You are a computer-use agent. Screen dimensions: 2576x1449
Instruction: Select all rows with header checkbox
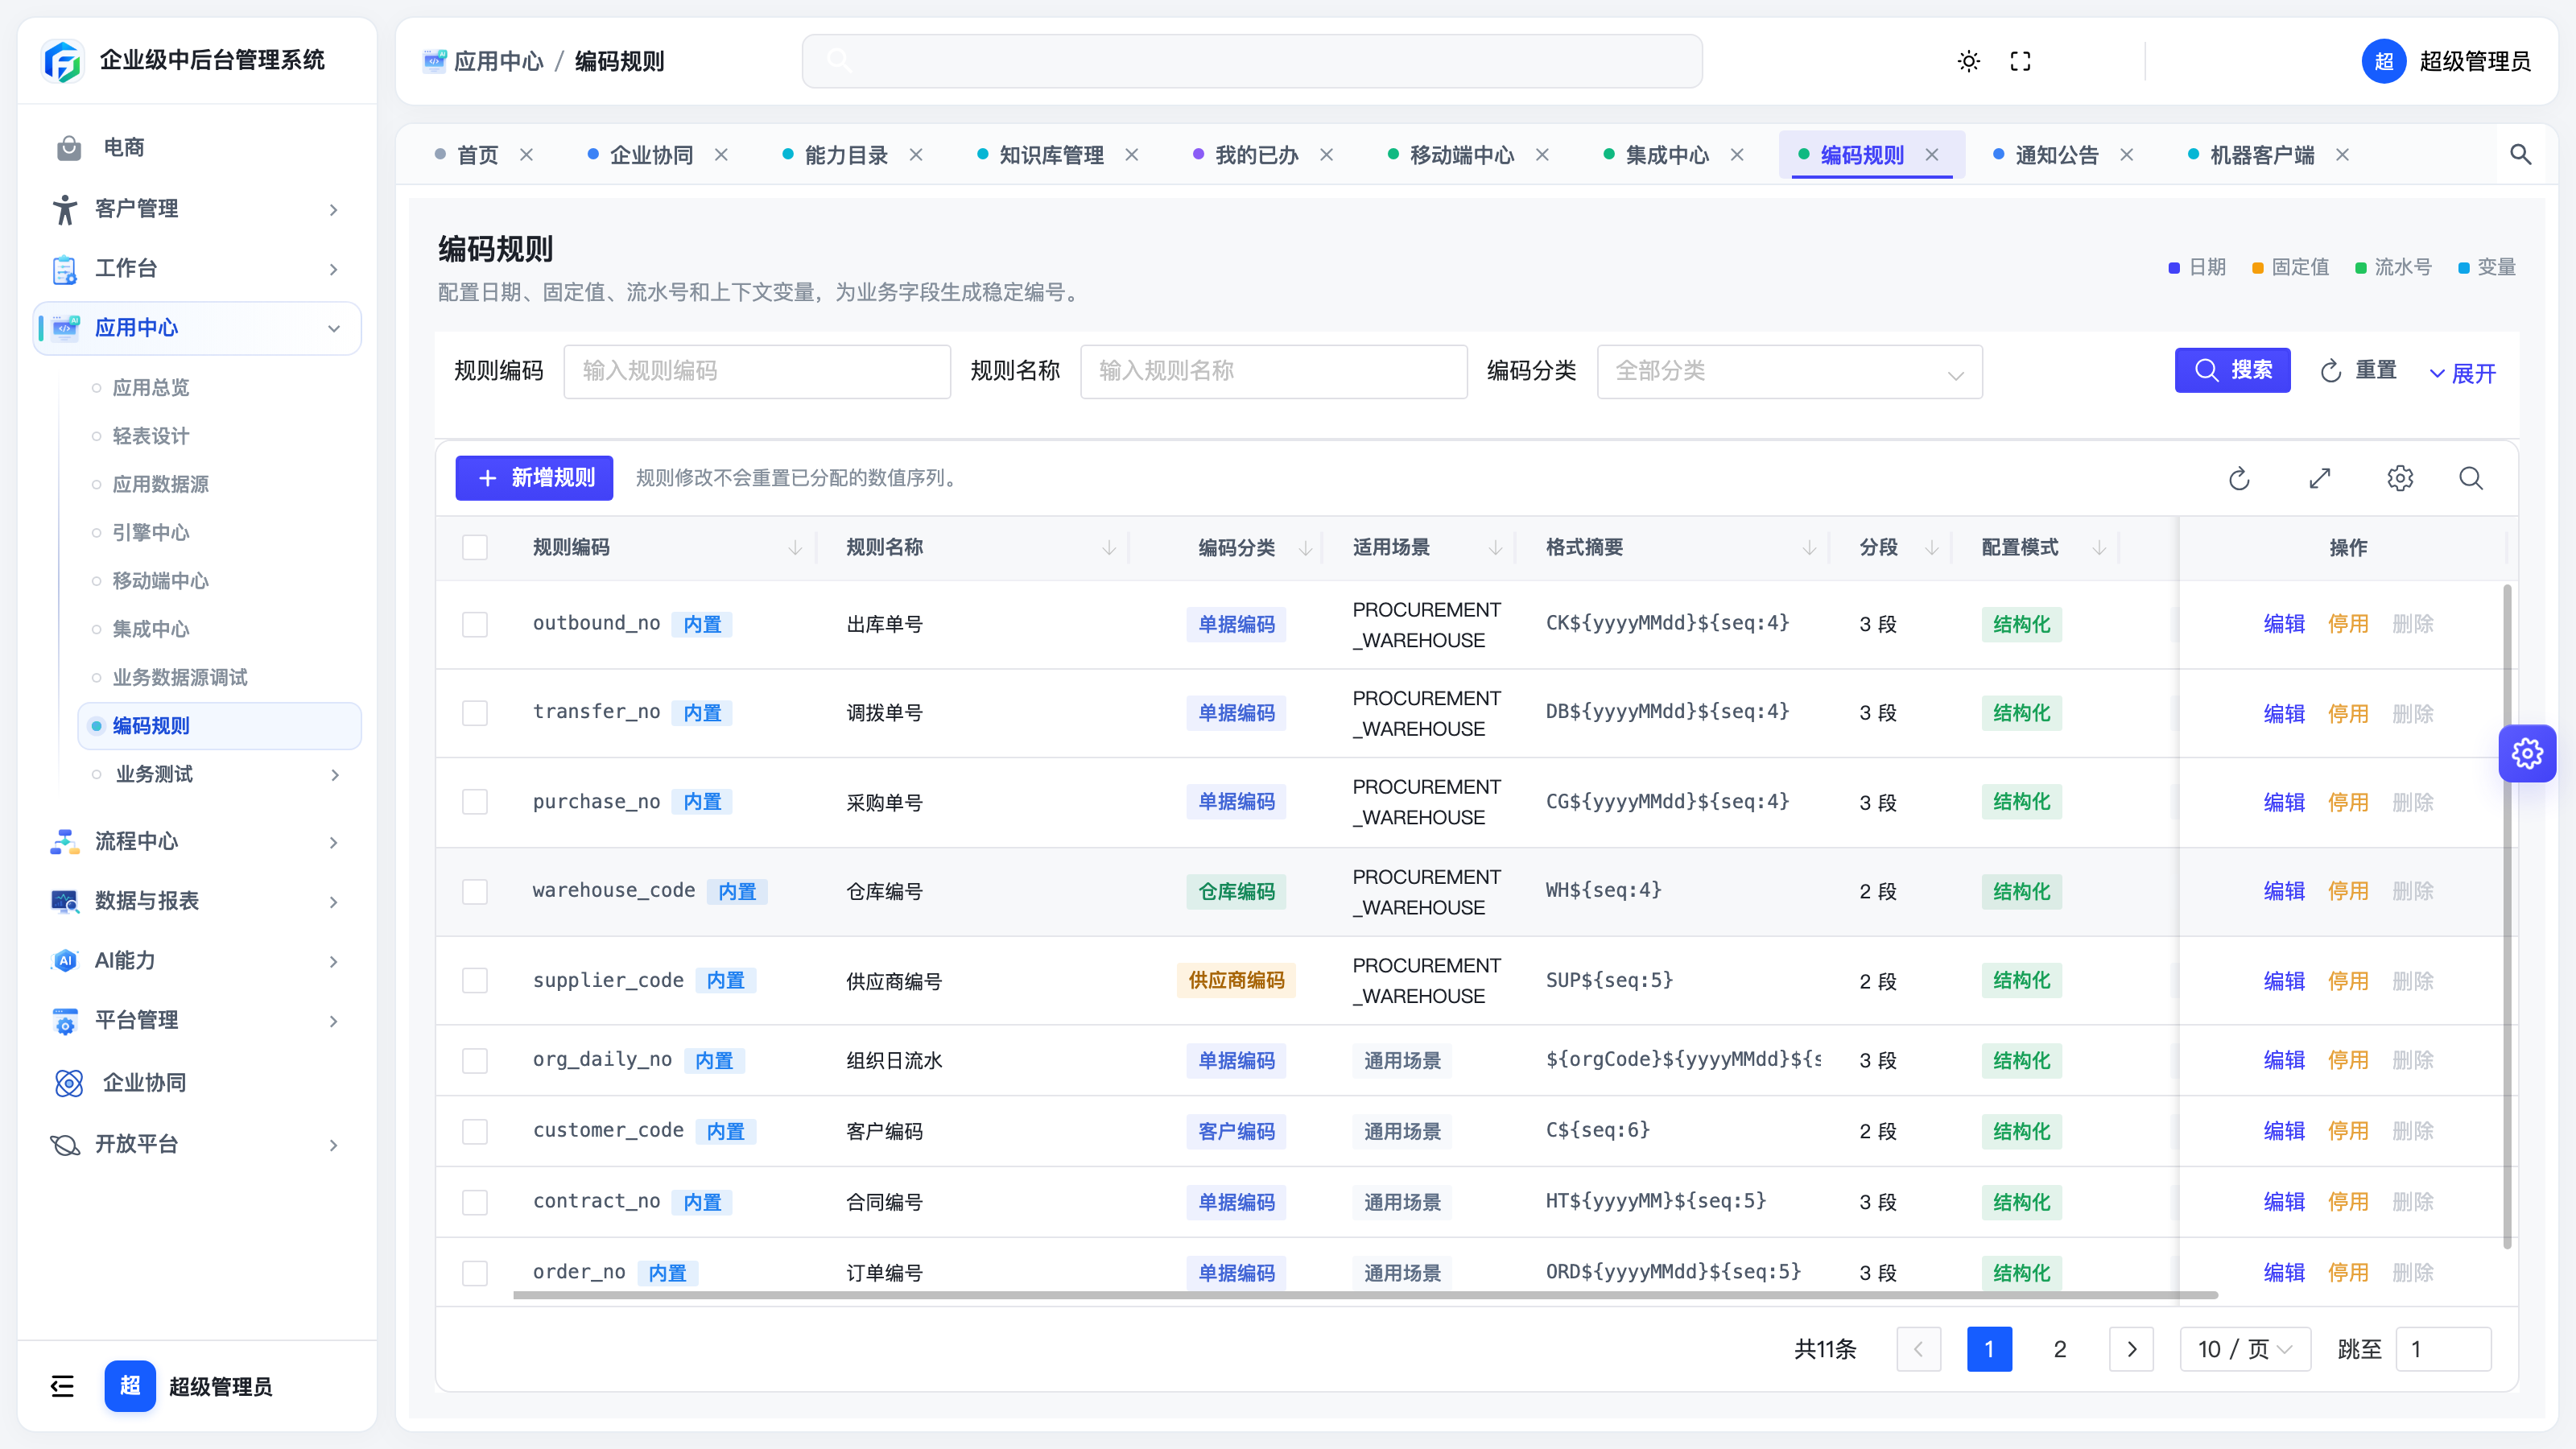click(475, 548)
